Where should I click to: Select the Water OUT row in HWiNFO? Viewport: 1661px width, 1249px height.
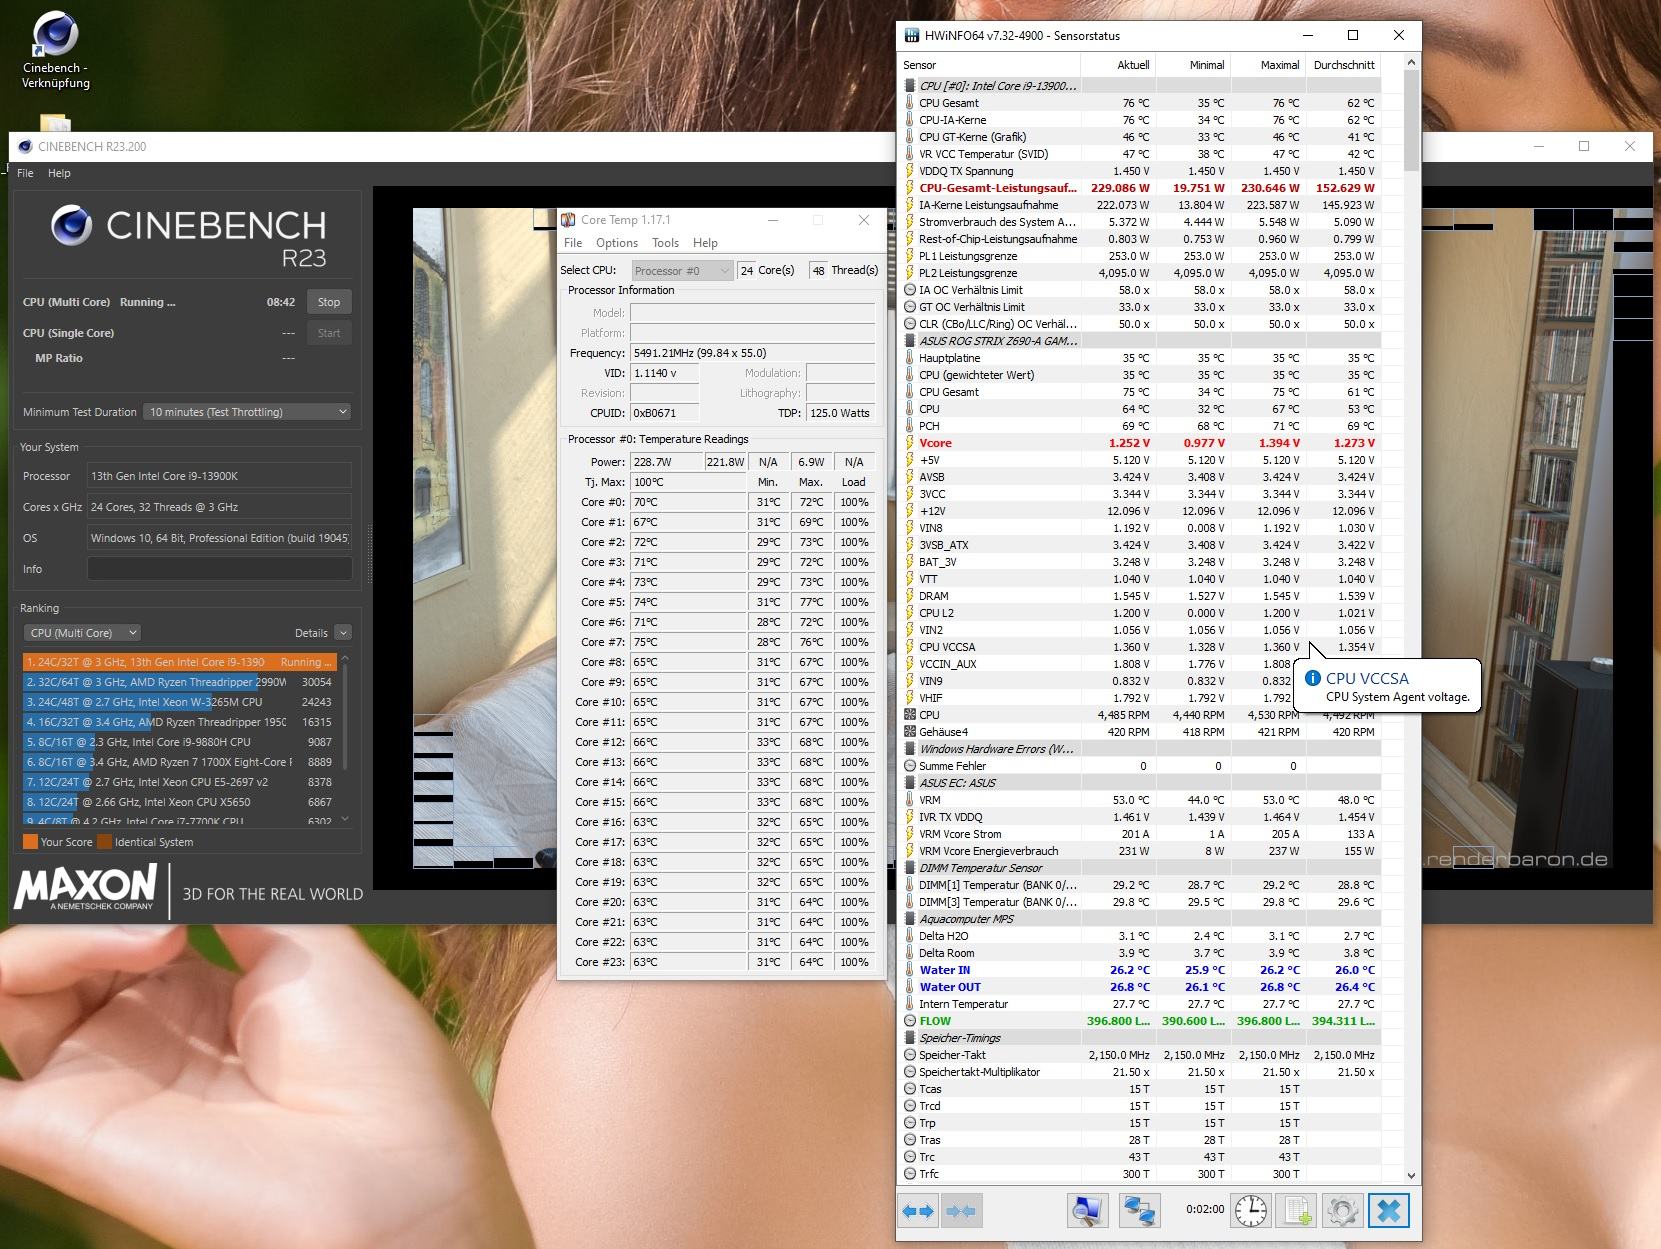(x=1141, y=987)
